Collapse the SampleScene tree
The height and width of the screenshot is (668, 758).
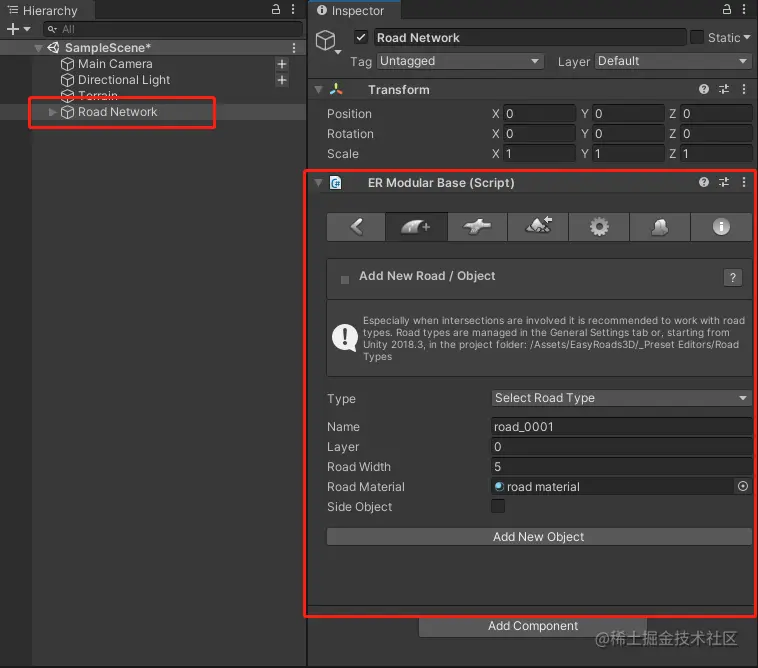(38, 48)
